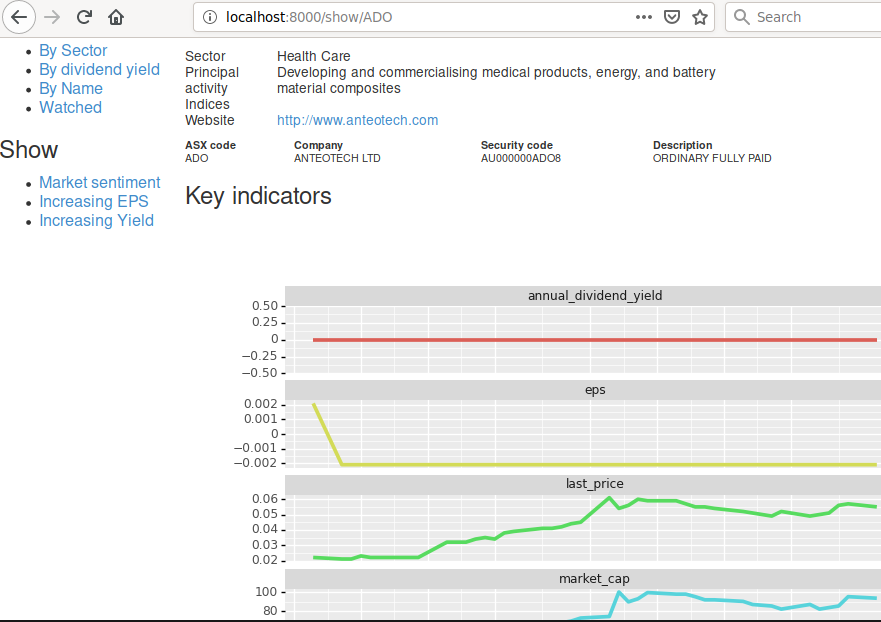Click the market_cap chart title
Screen dimensions: 881x622
pos(594,579)
